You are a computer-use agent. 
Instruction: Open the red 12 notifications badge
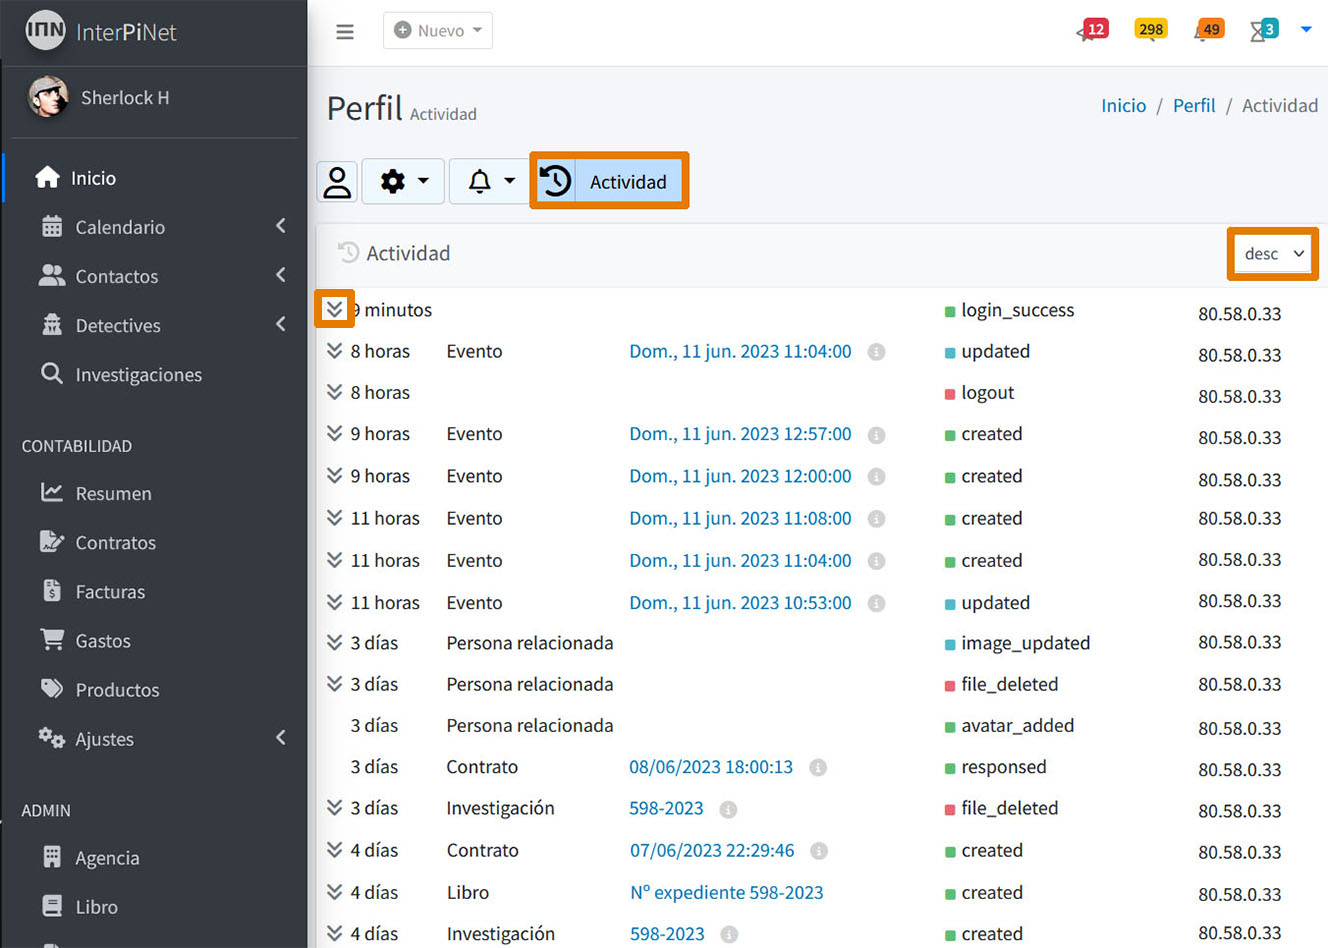(x=1092, y=30)
